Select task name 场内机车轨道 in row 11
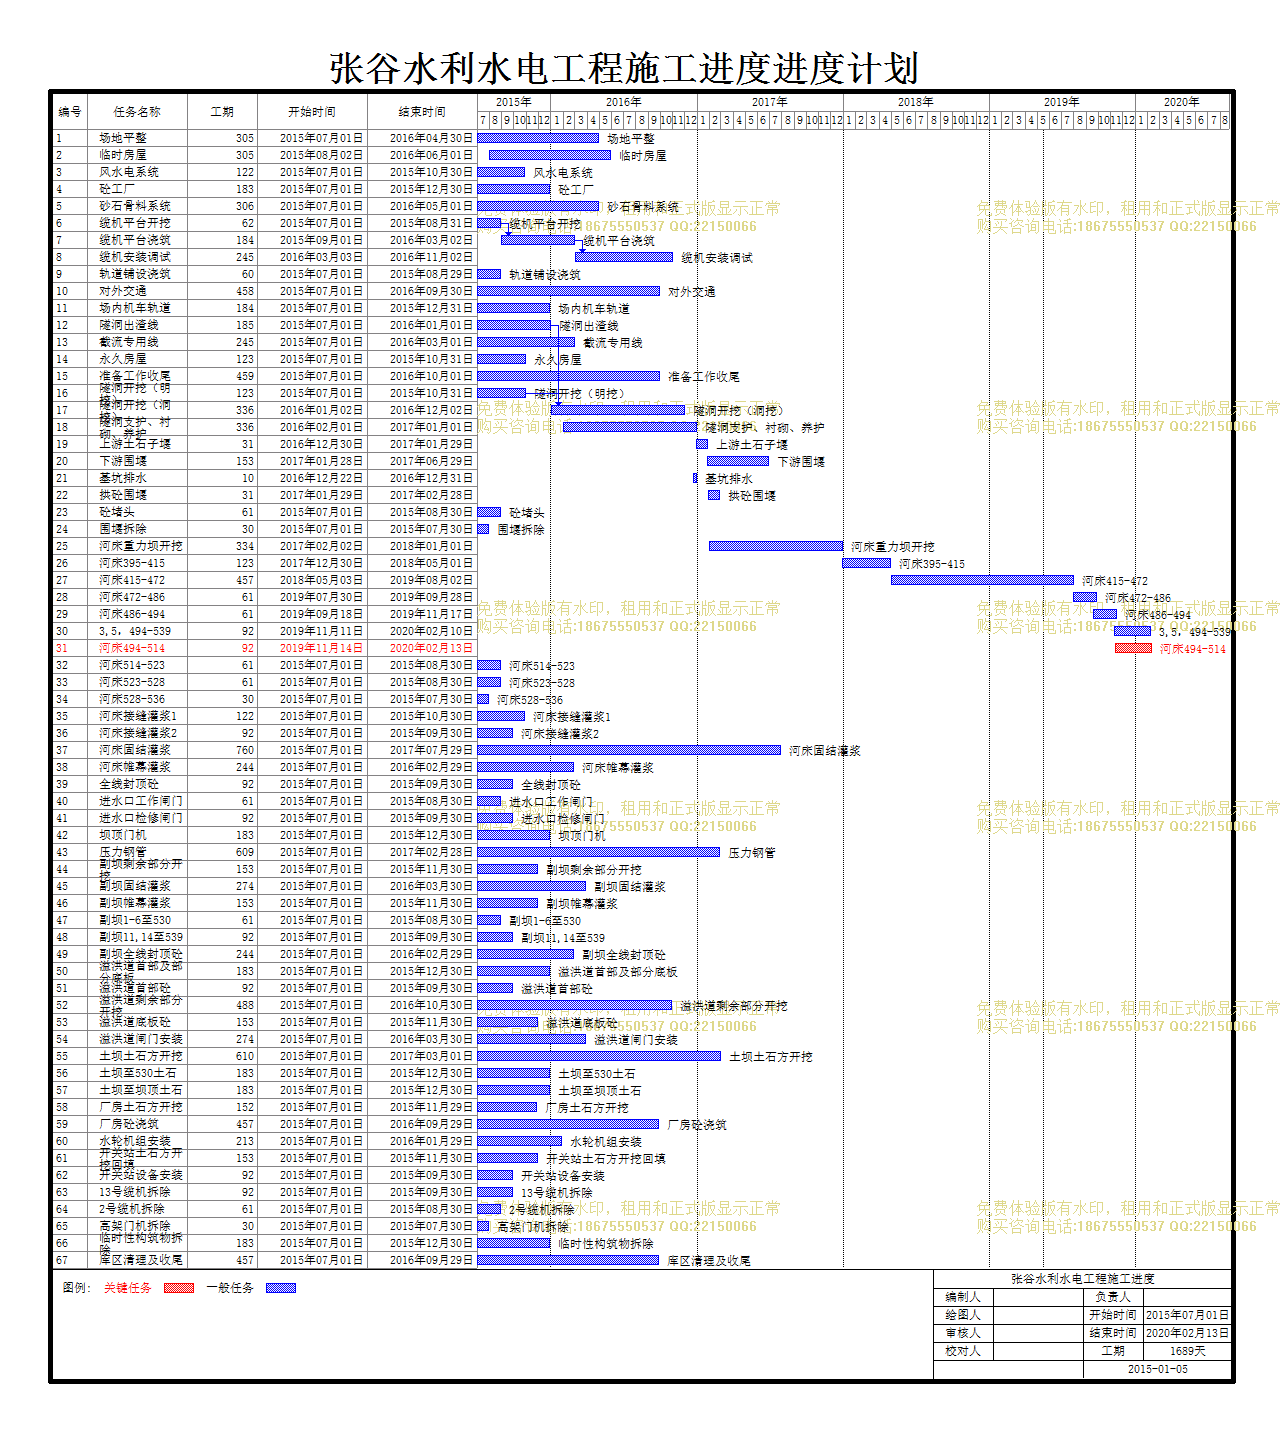This screenshot has width=1282, height=1430. coord(135,308)
